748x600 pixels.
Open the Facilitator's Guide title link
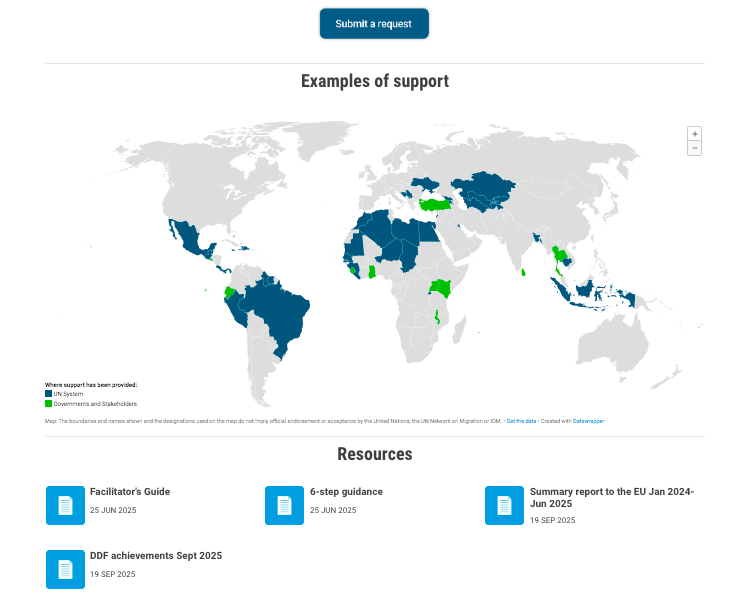pyautogui.click(x=130, y=492)
